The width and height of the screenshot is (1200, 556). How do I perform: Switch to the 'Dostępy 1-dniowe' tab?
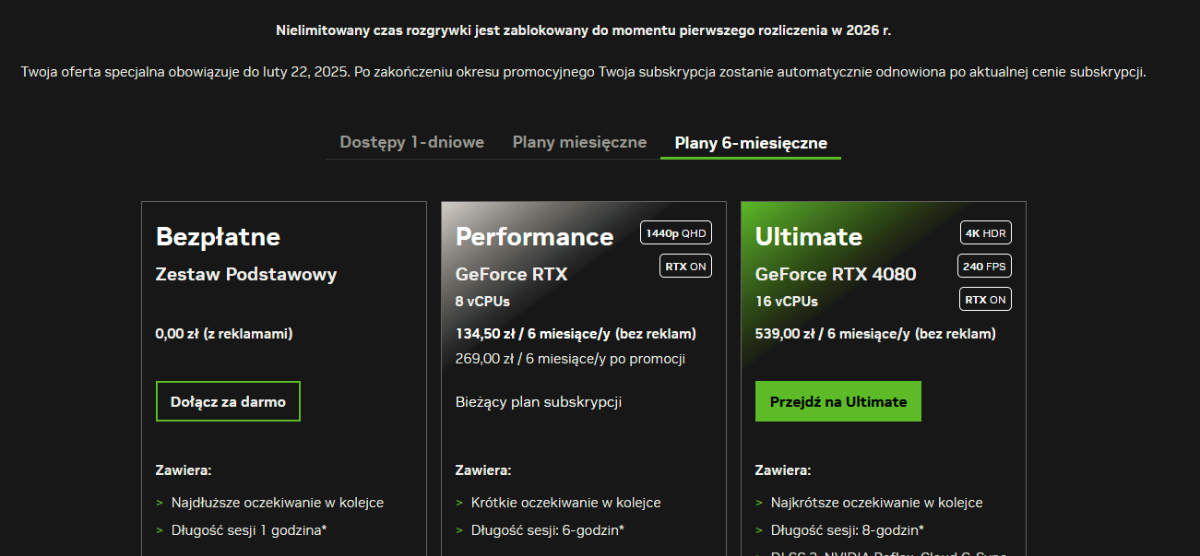pyautogui.click(x=411, y=142)
